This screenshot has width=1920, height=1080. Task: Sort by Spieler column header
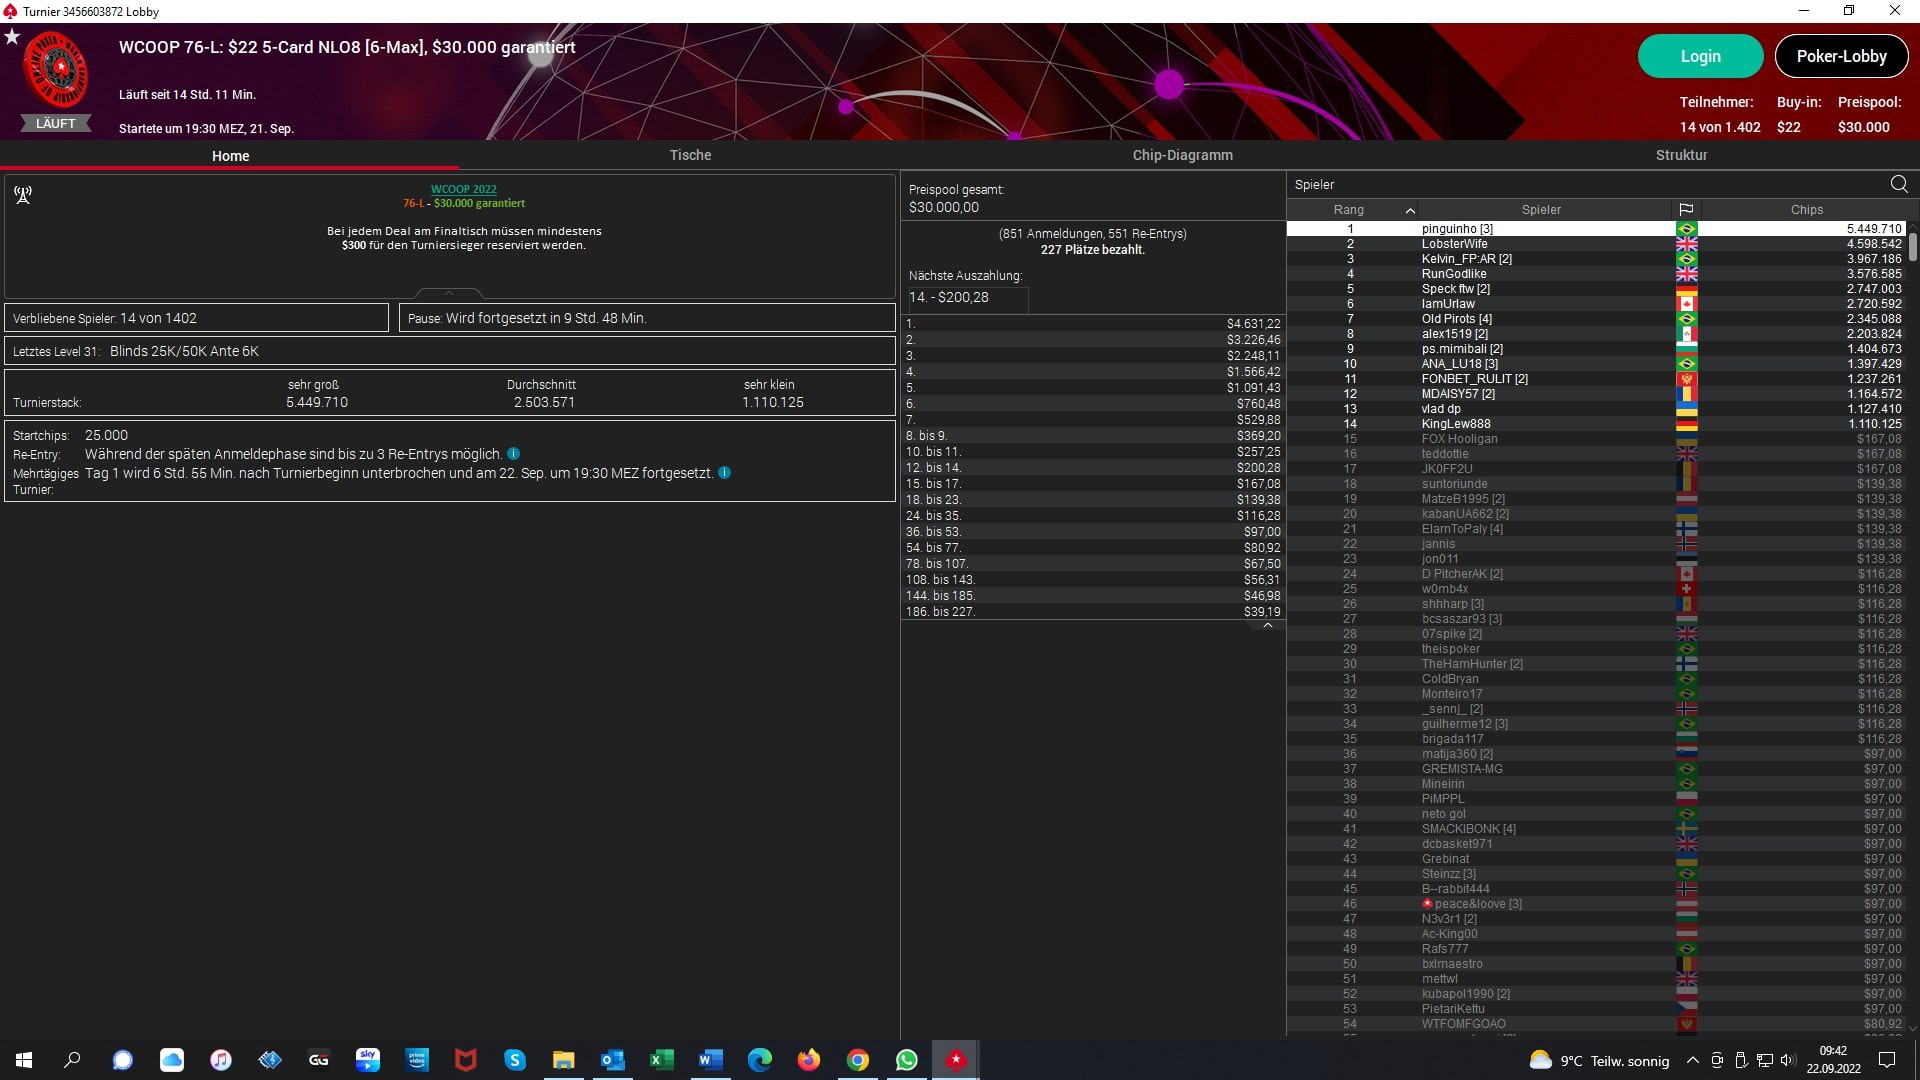click(1541, 209)
